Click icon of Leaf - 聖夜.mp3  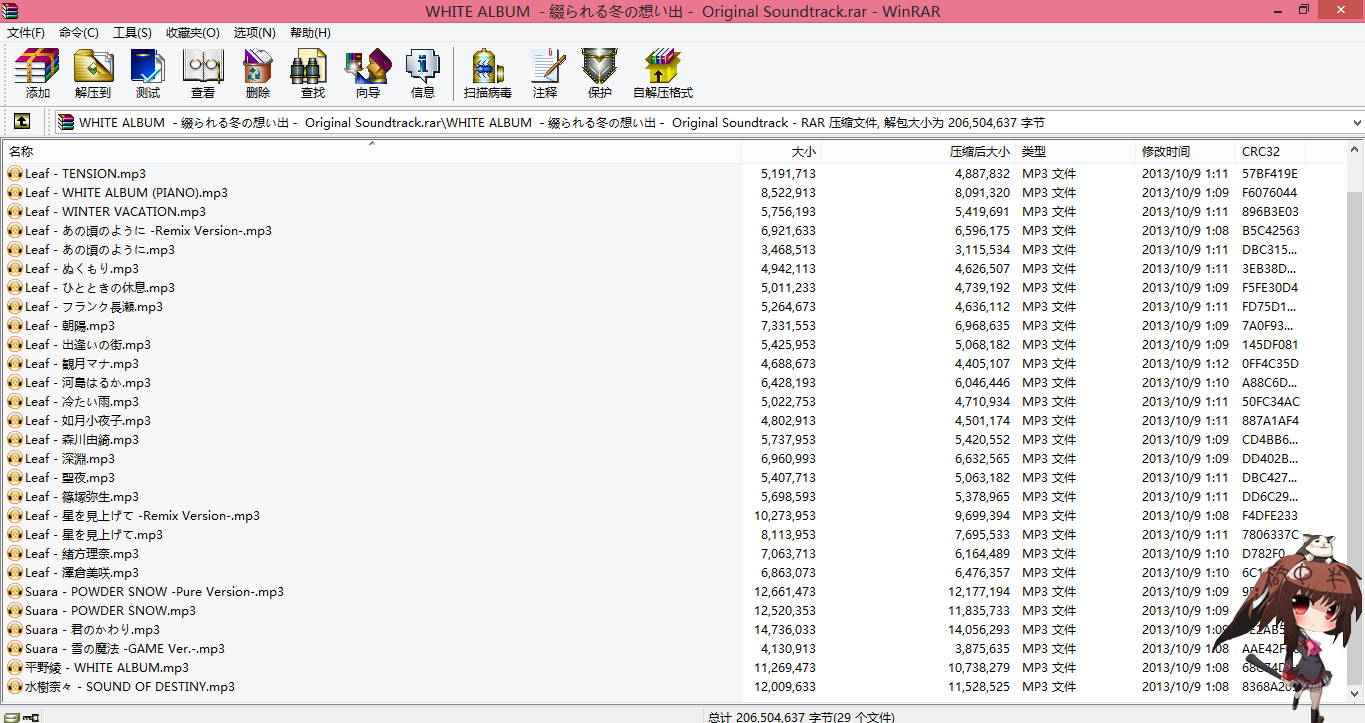coord(15,478)
